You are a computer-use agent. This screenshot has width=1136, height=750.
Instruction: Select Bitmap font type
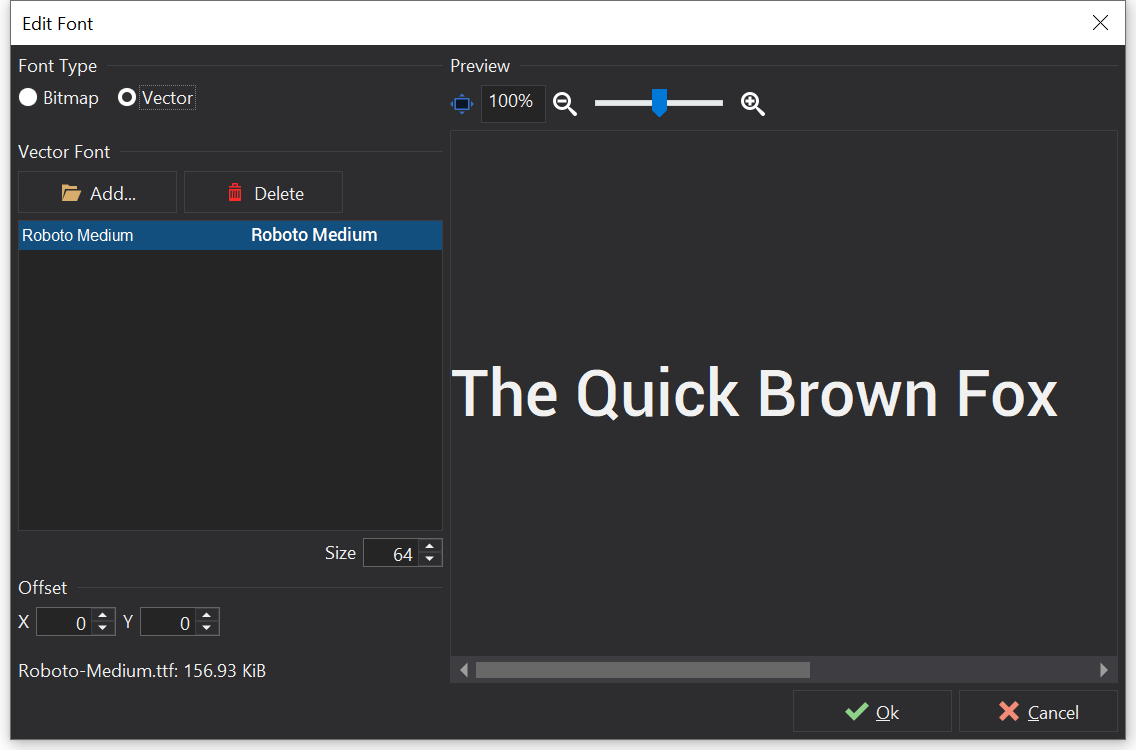29,98
